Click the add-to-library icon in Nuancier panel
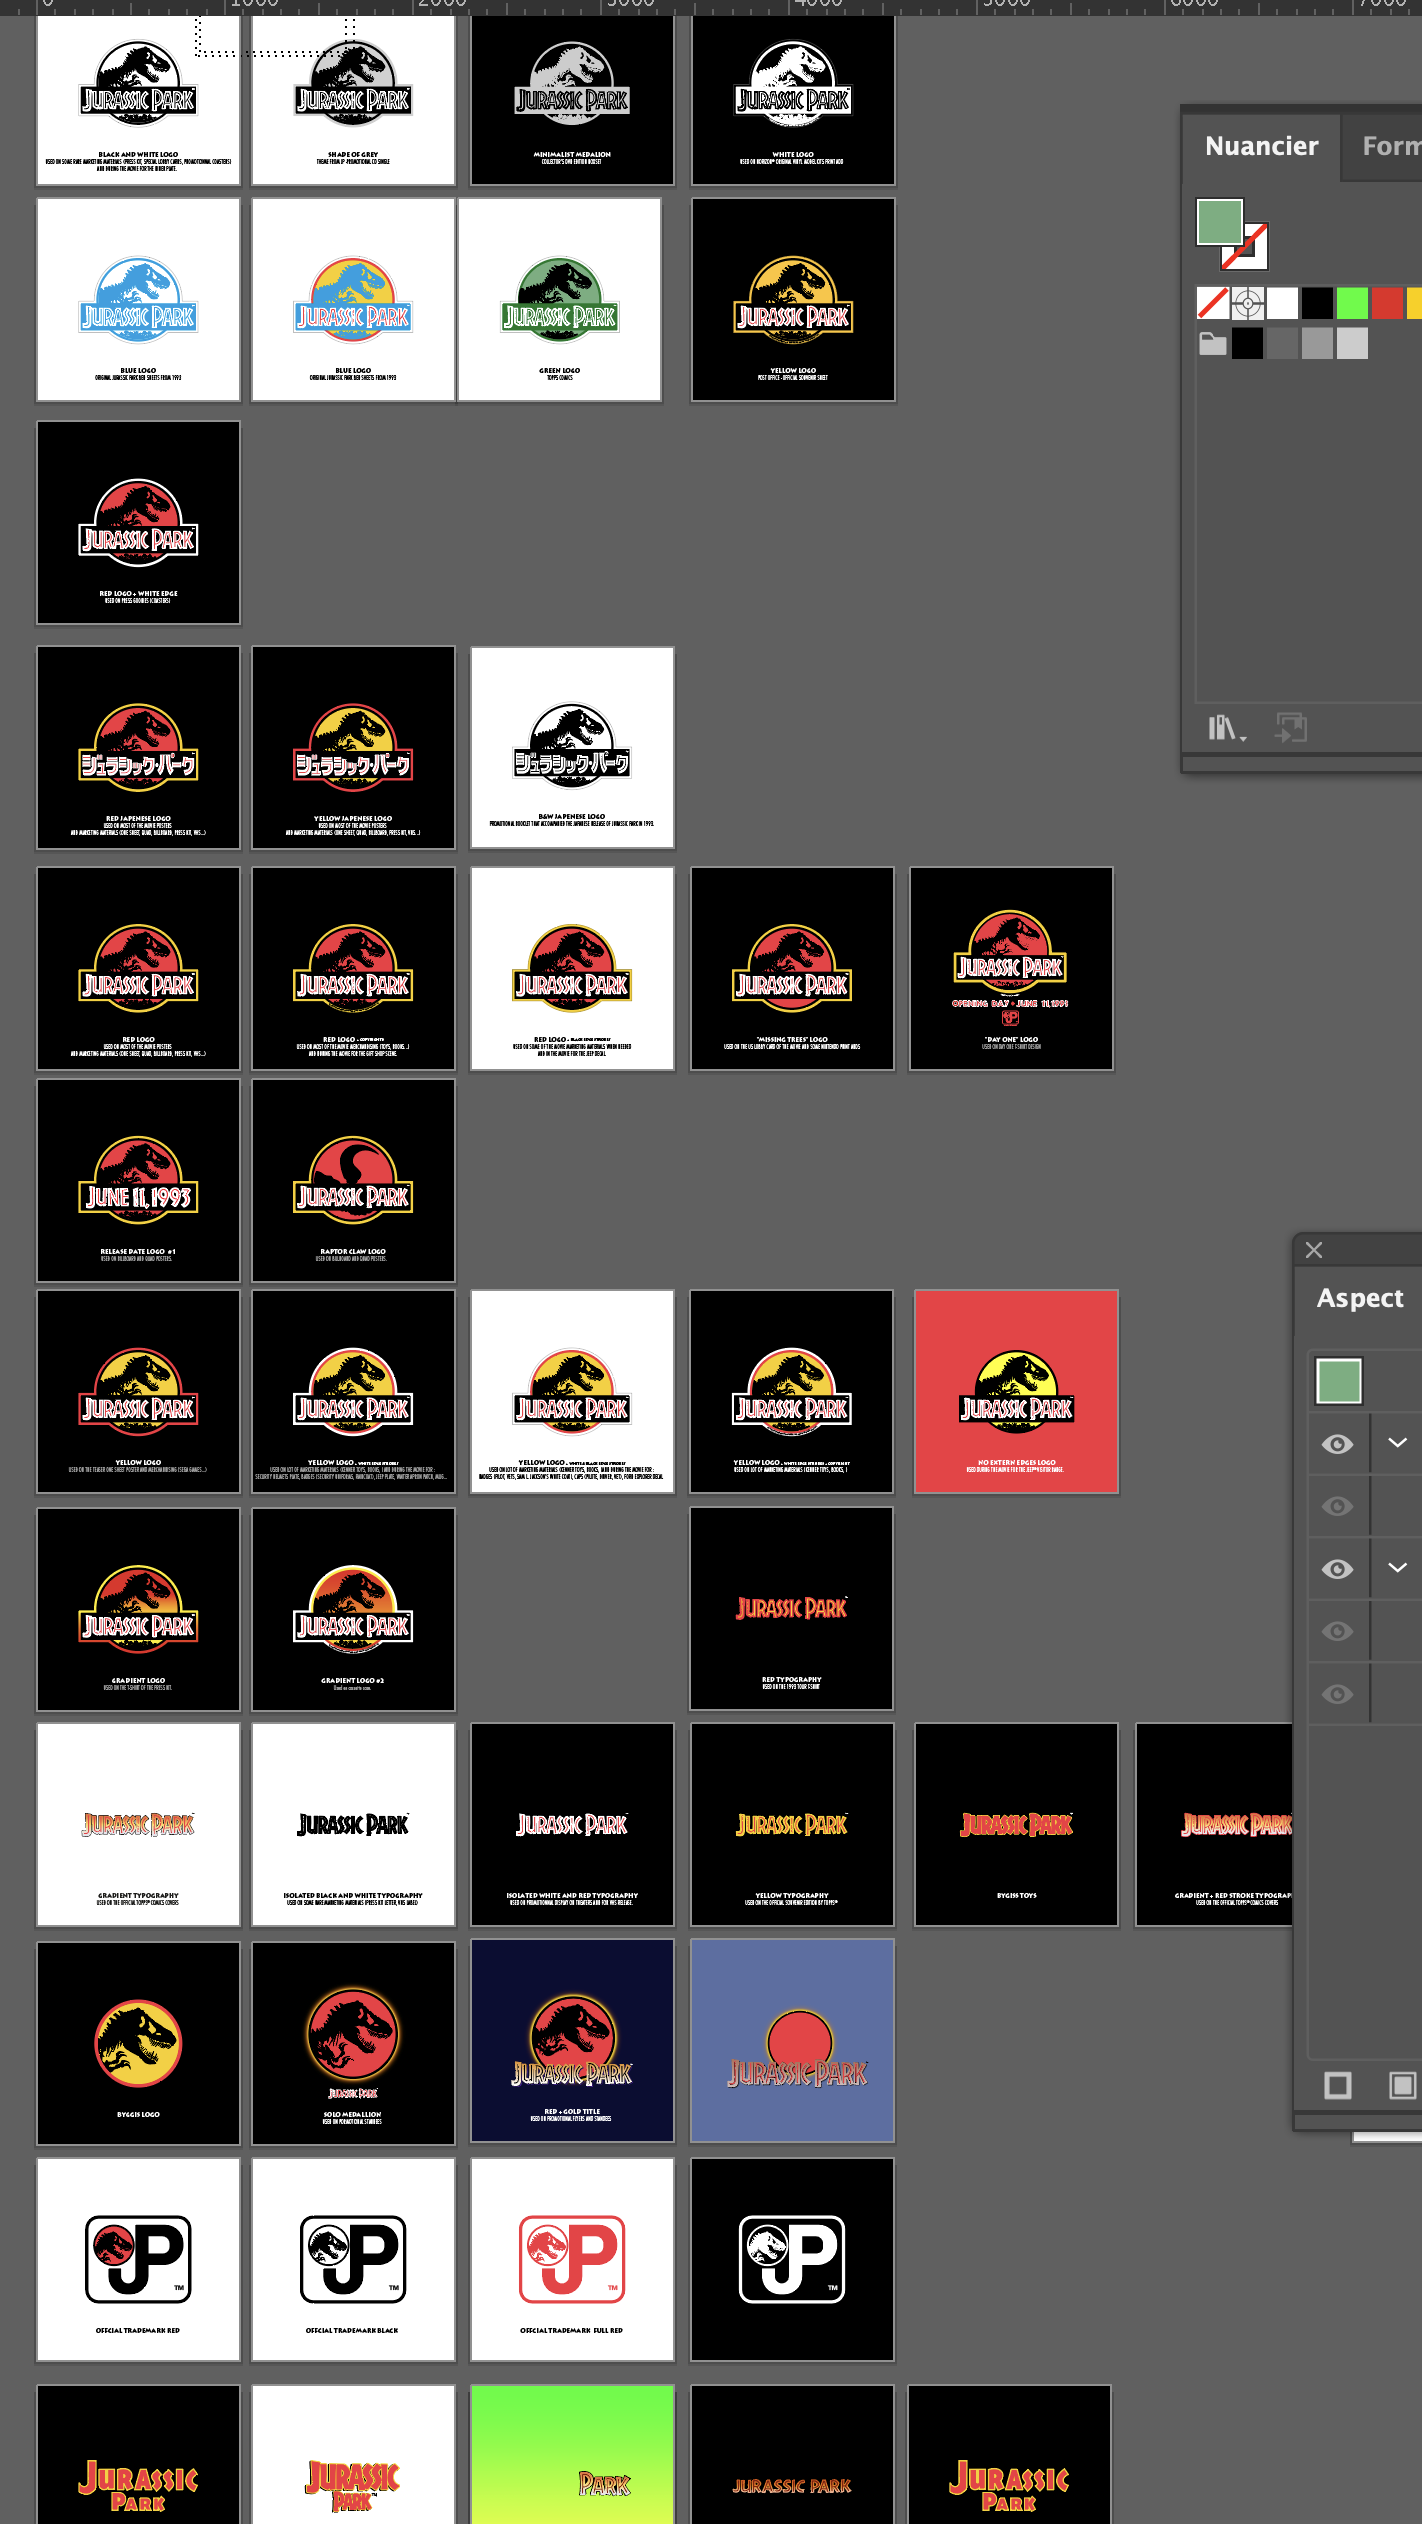 1291,728
